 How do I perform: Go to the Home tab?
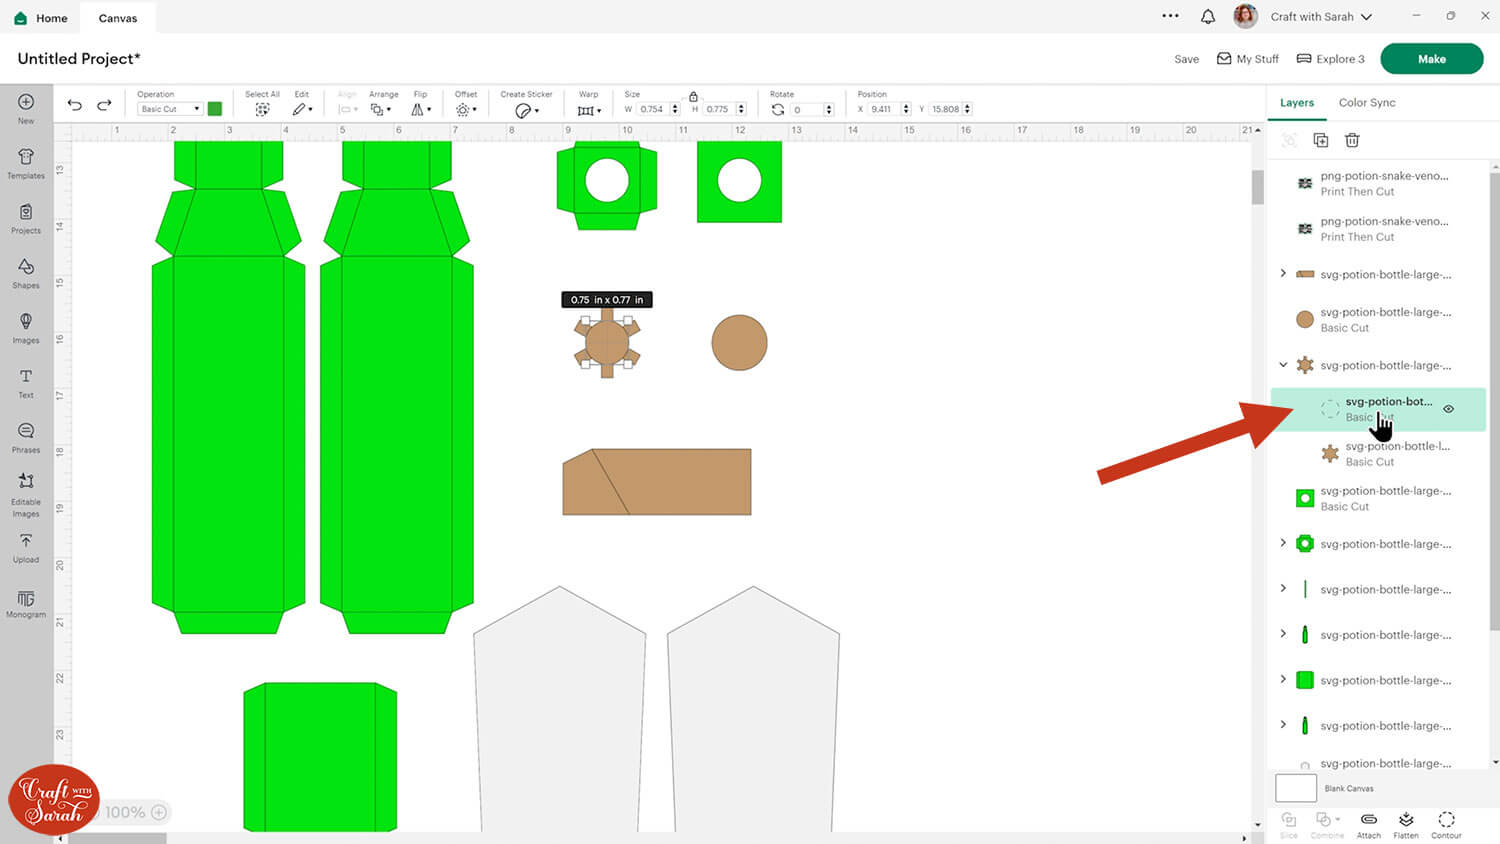pyautogui.click(x=42, y=18)
